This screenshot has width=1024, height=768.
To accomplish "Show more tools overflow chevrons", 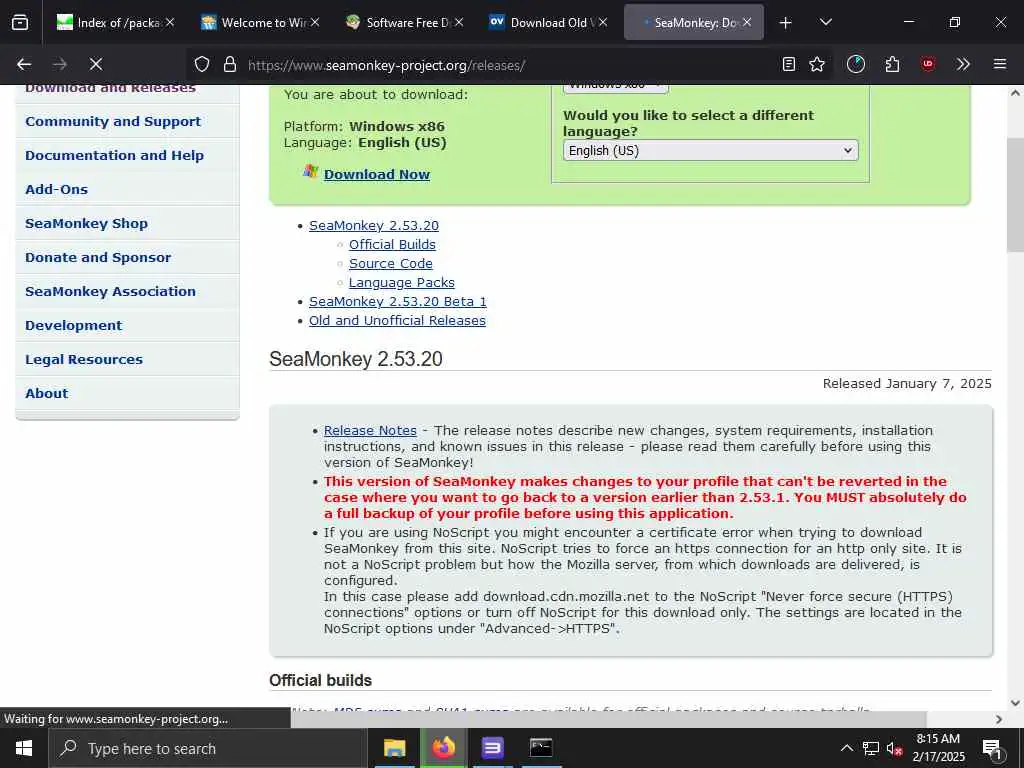I will coord(963,64).
